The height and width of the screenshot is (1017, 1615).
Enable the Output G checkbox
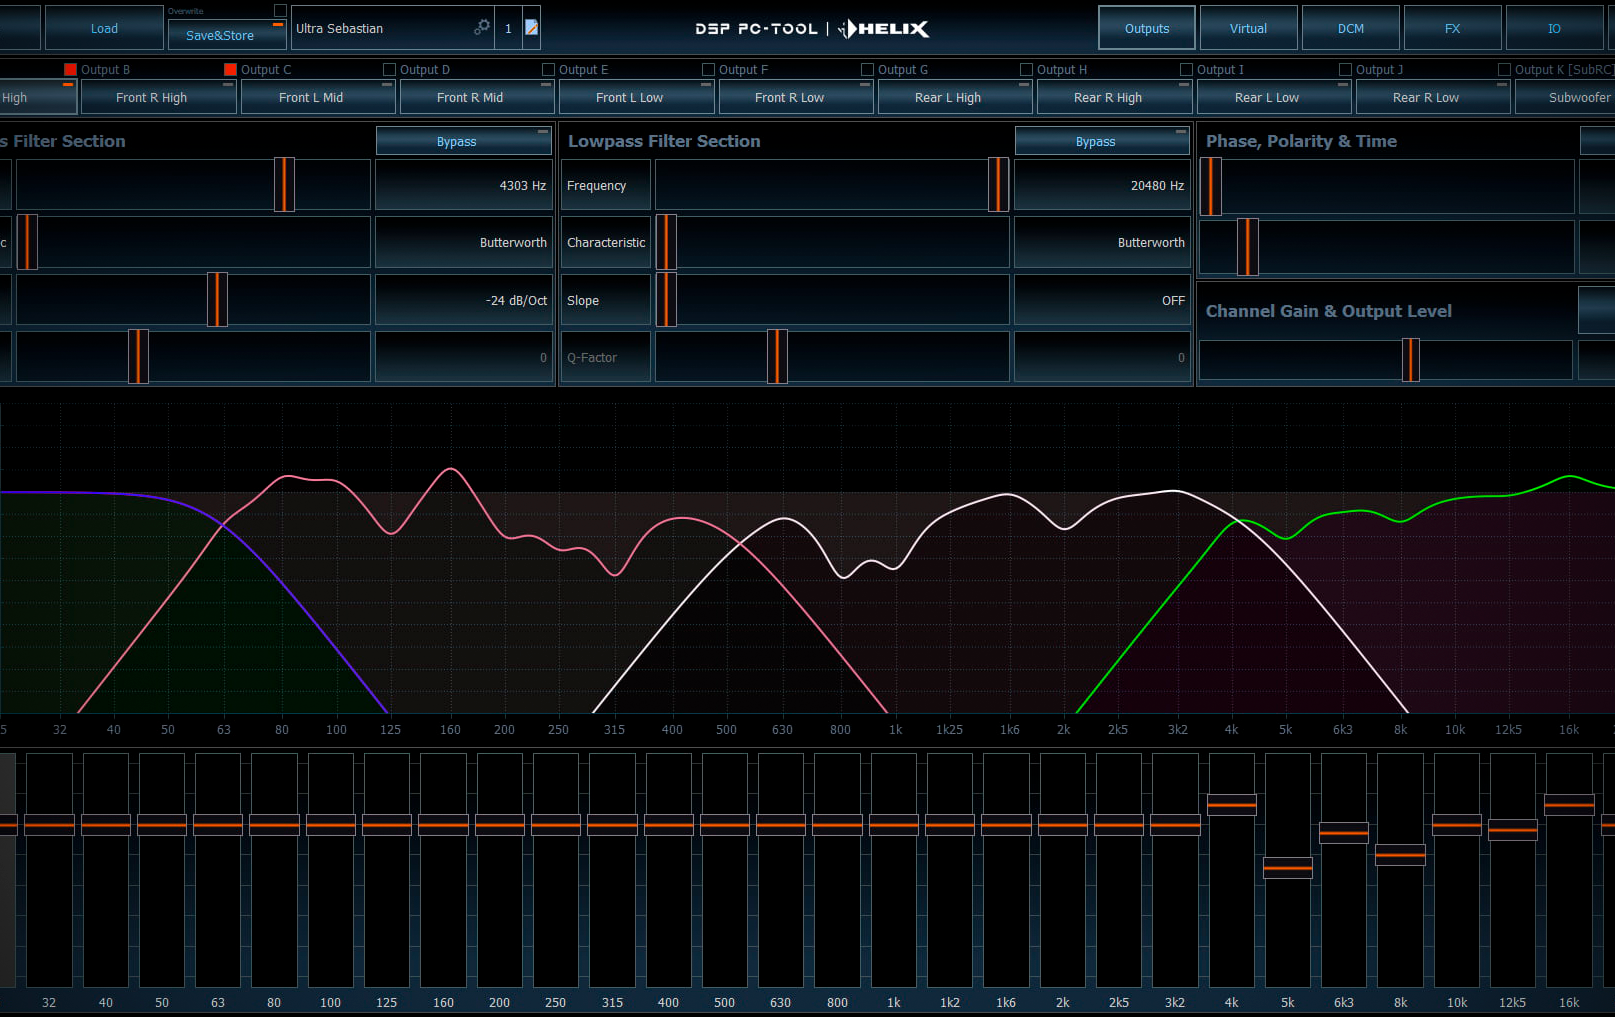(x=867, y=69)
